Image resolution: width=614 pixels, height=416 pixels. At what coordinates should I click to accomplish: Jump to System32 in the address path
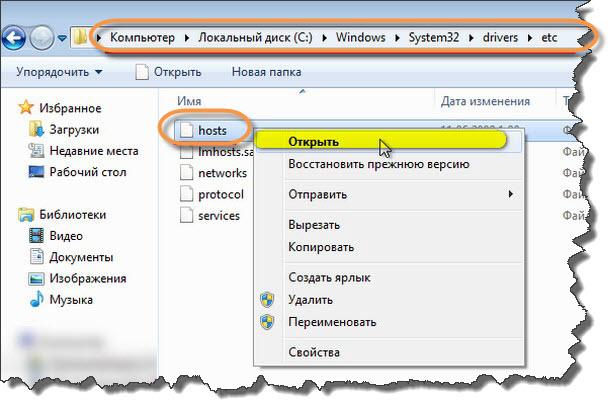433,38
